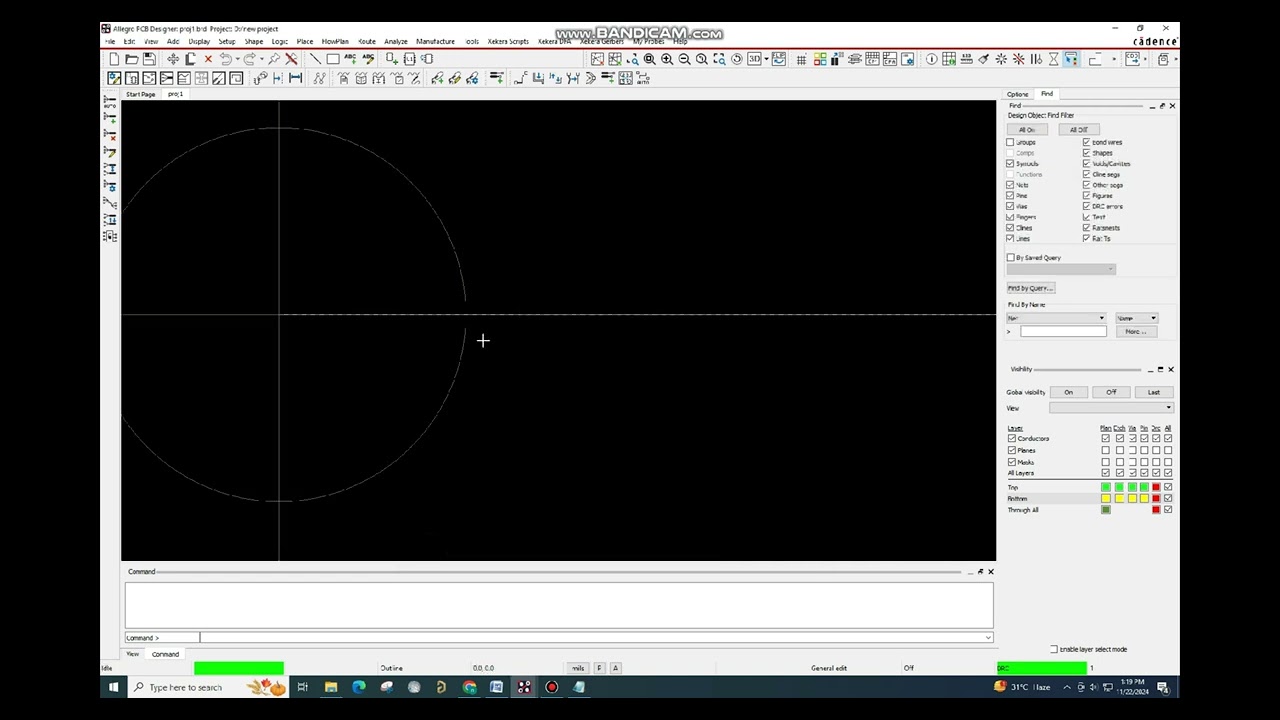Toggle the Bond wires checkbox
This screenshot has width=1280, height=720.
click(x=1086, y=142)
